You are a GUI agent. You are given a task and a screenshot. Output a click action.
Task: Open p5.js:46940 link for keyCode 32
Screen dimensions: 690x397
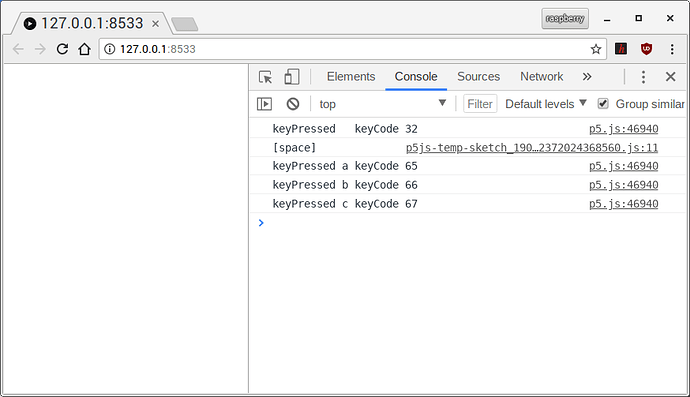coord(624,129)
